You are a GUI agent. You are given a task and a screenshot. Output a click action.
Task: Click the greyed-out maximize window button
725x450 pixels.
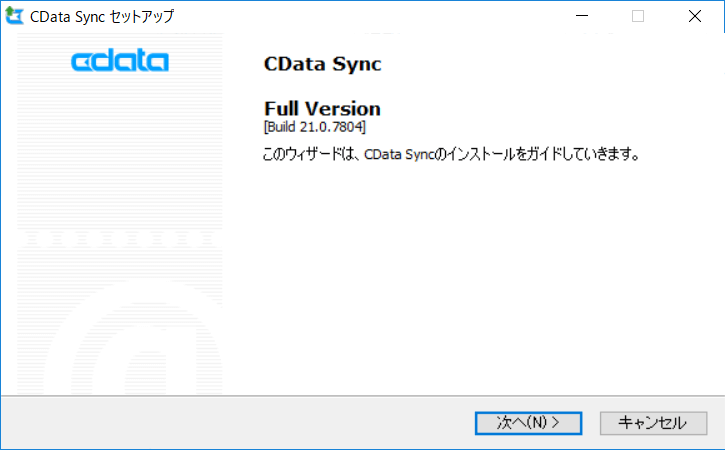pos(638,16)
